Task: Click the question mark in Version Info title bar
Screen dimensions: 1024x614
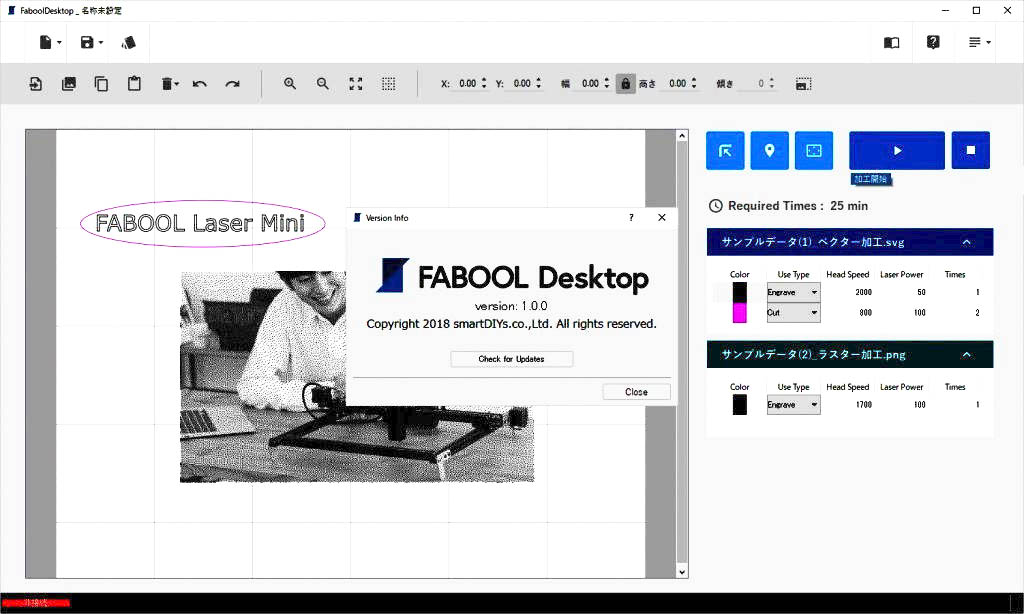Action: pos(631,218)
